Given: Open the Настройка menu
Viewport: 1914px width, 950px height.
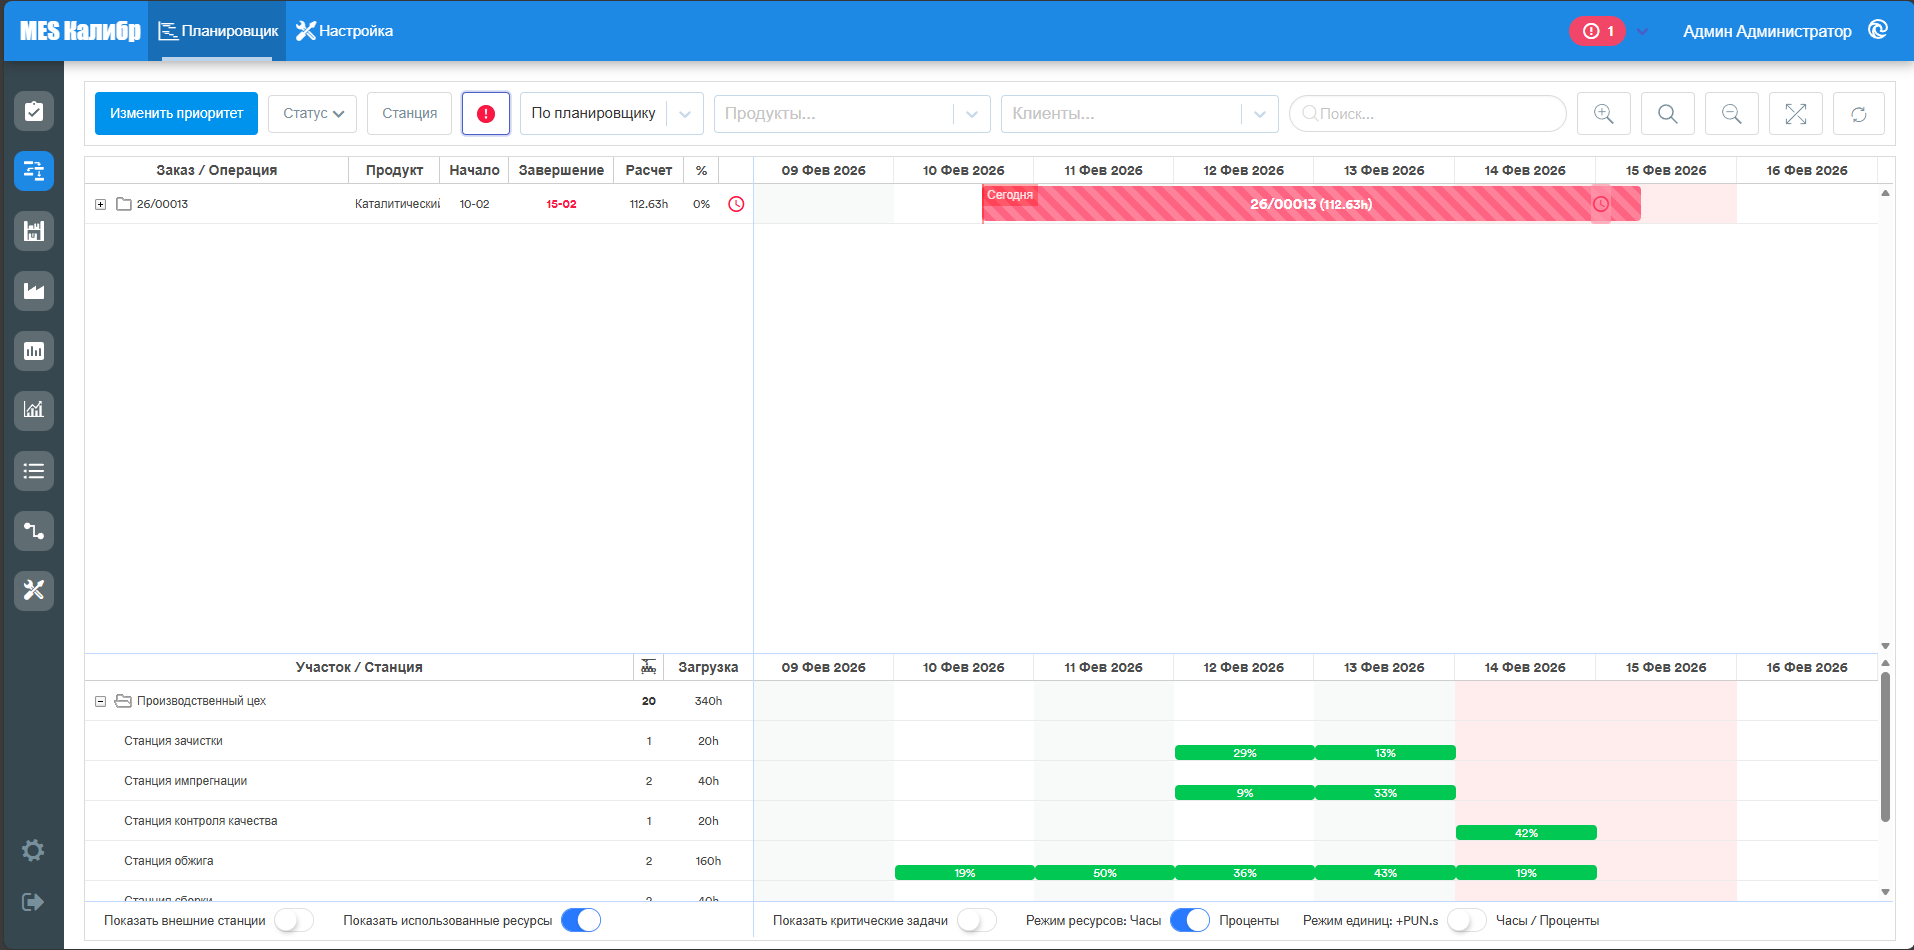Looking at the screenshot, I should pyautogui.click(x=345, y=31).
